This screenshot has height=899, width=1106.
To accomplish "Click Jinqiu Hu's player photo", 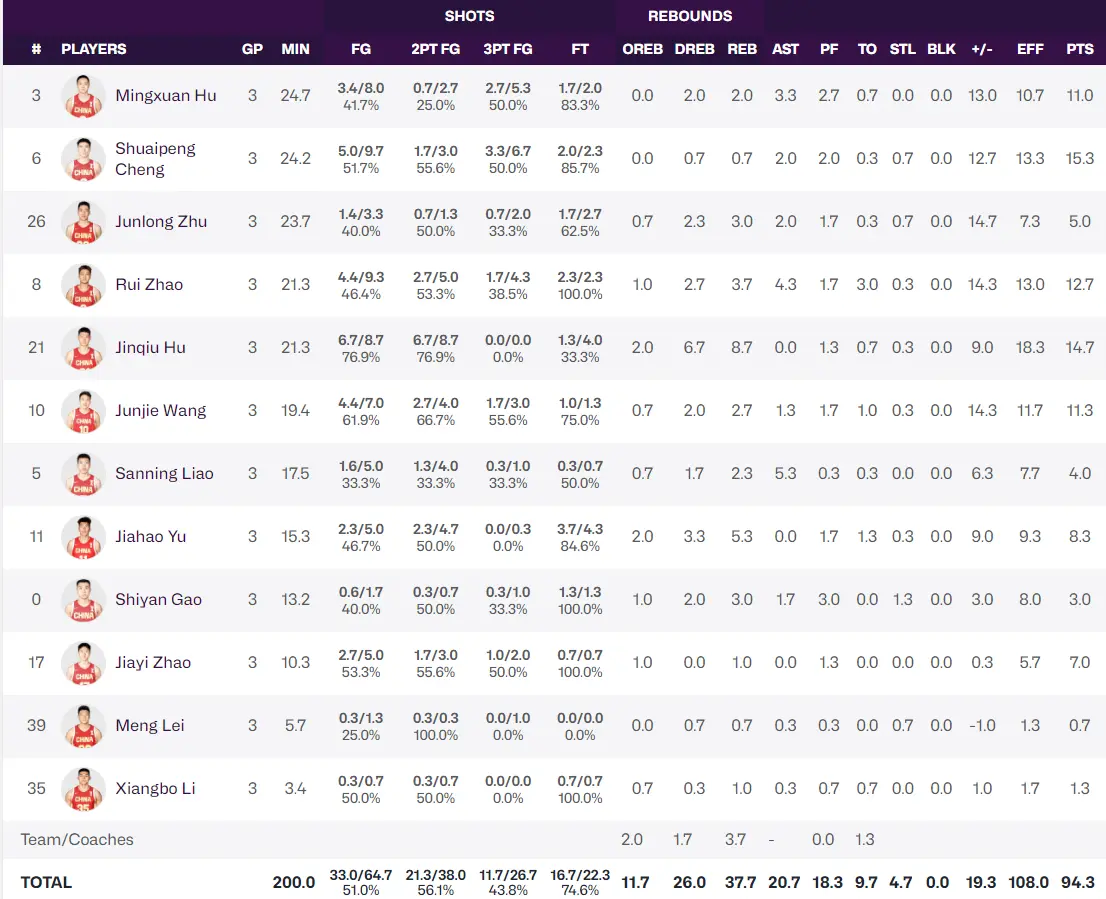I will point(83,348).
